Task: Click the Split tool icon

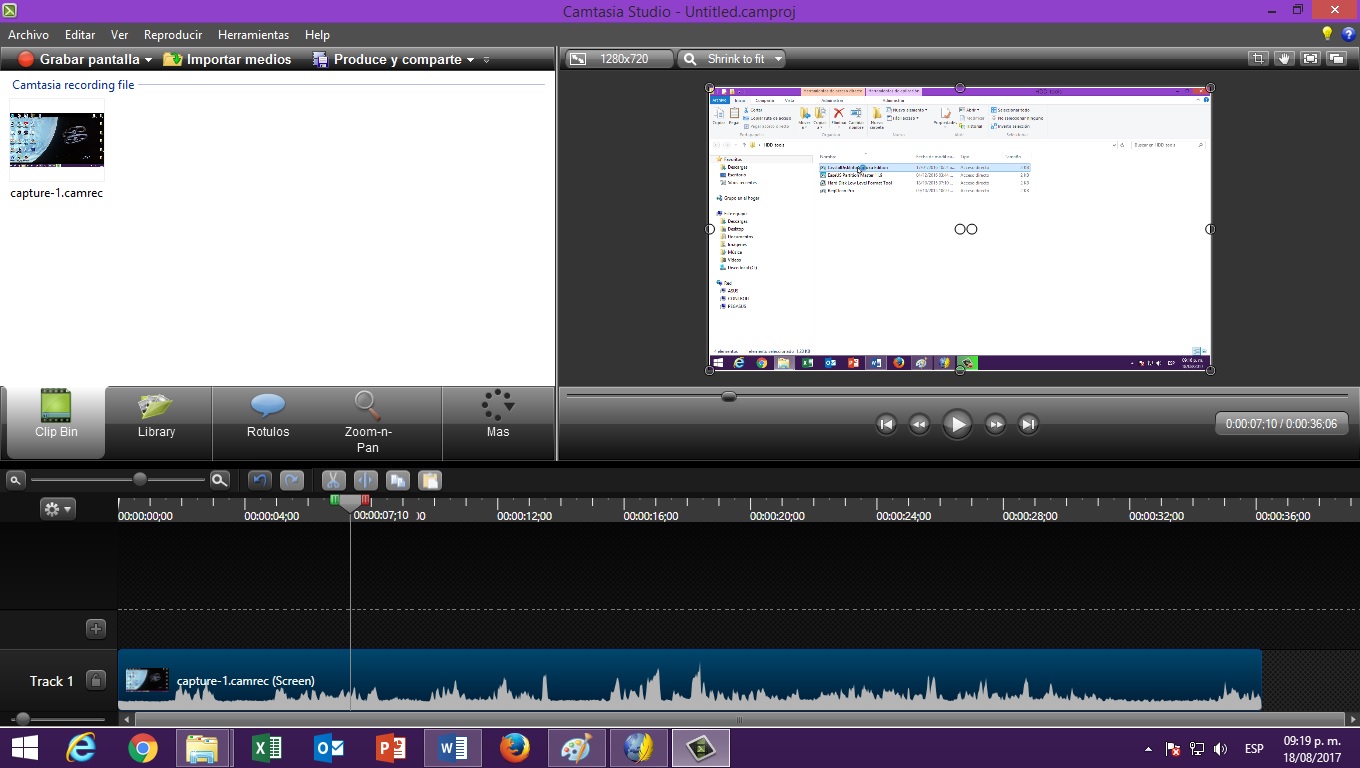Action: (x=365, y=481)
